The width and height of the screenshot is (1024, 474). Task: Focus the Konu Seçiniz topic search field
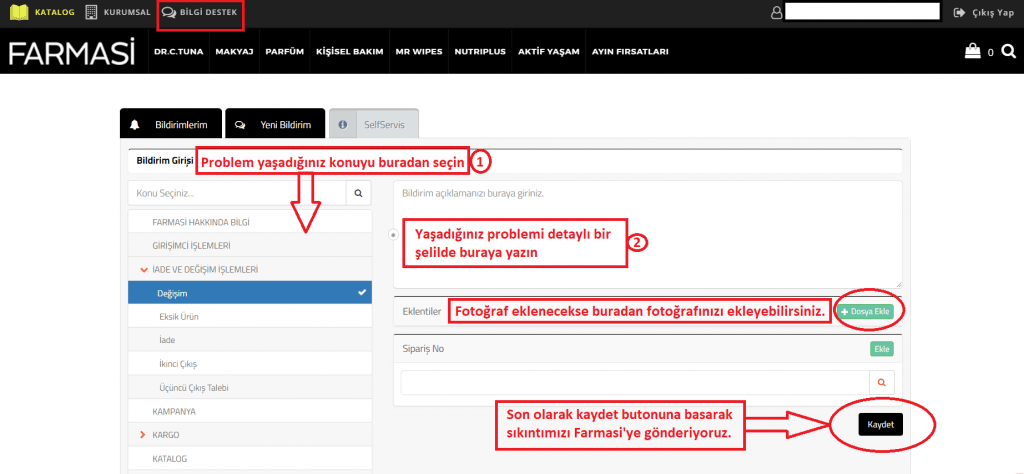tap(237, 193)
